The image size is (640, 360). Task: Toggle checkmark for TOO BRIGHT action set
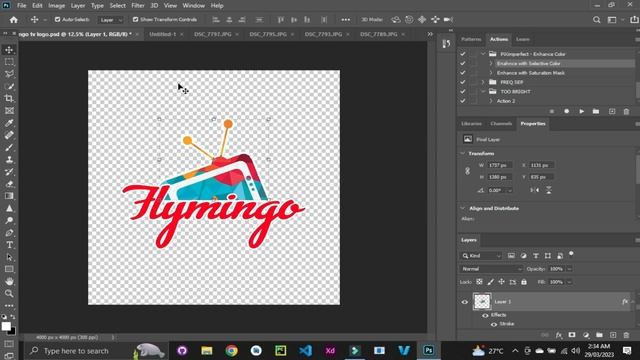click(x=462, y=91)
